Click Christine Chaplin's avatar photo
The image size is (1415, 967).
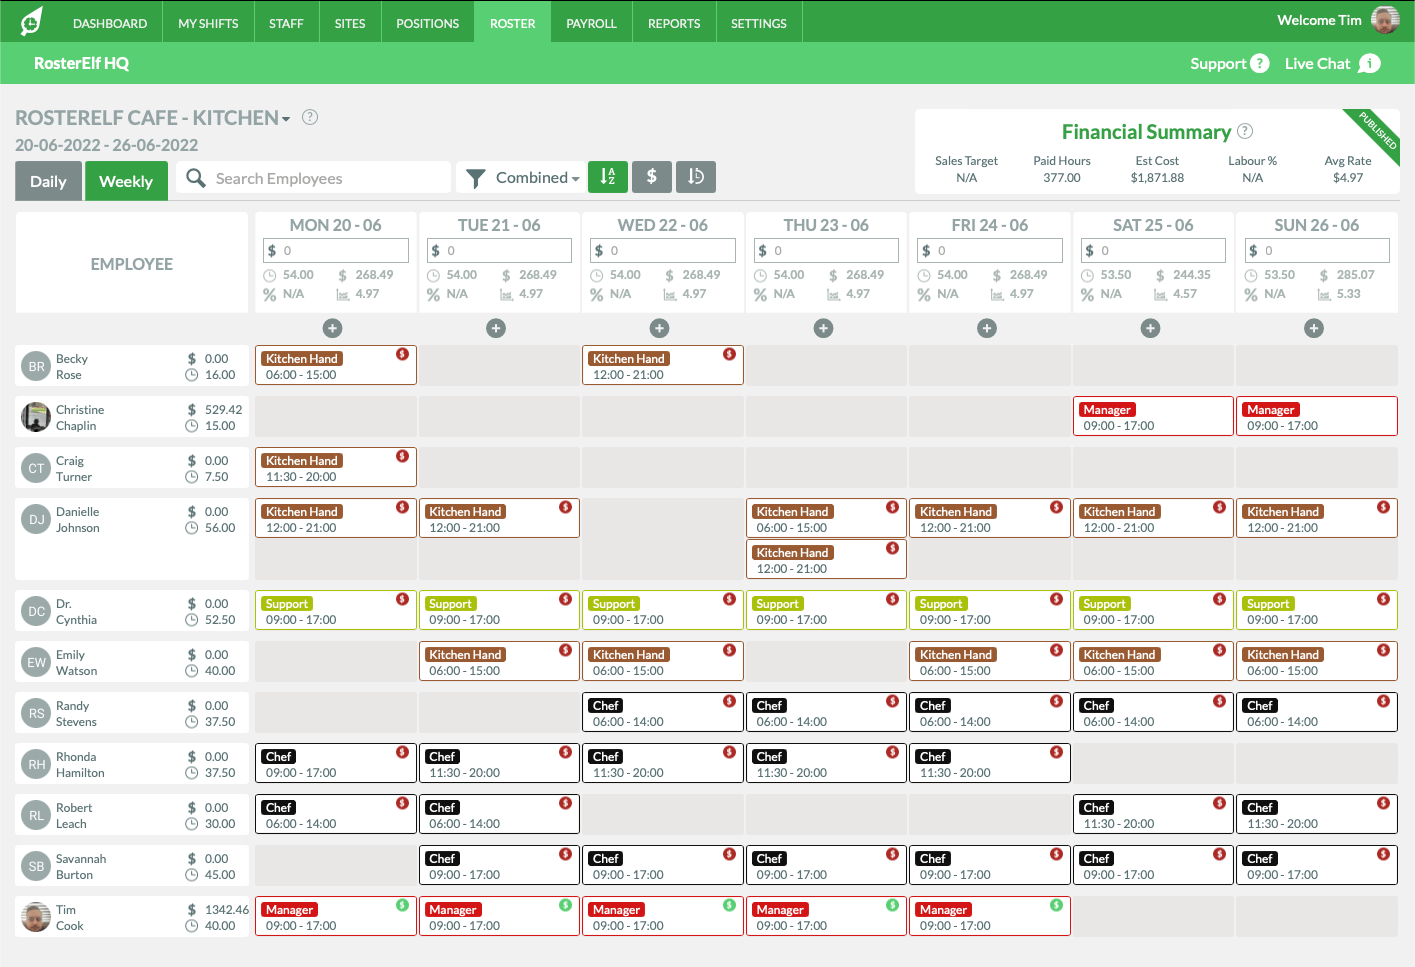[36, 417]
